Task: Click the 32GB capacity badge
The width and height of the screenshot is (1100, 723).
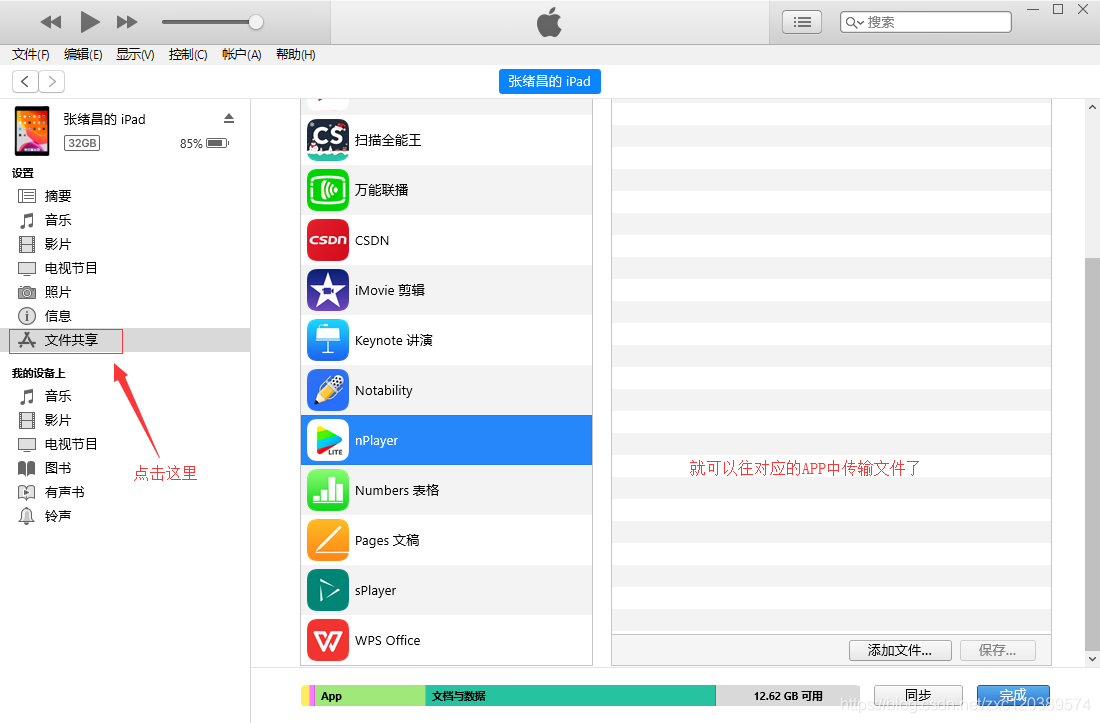Action: [82, 143]
